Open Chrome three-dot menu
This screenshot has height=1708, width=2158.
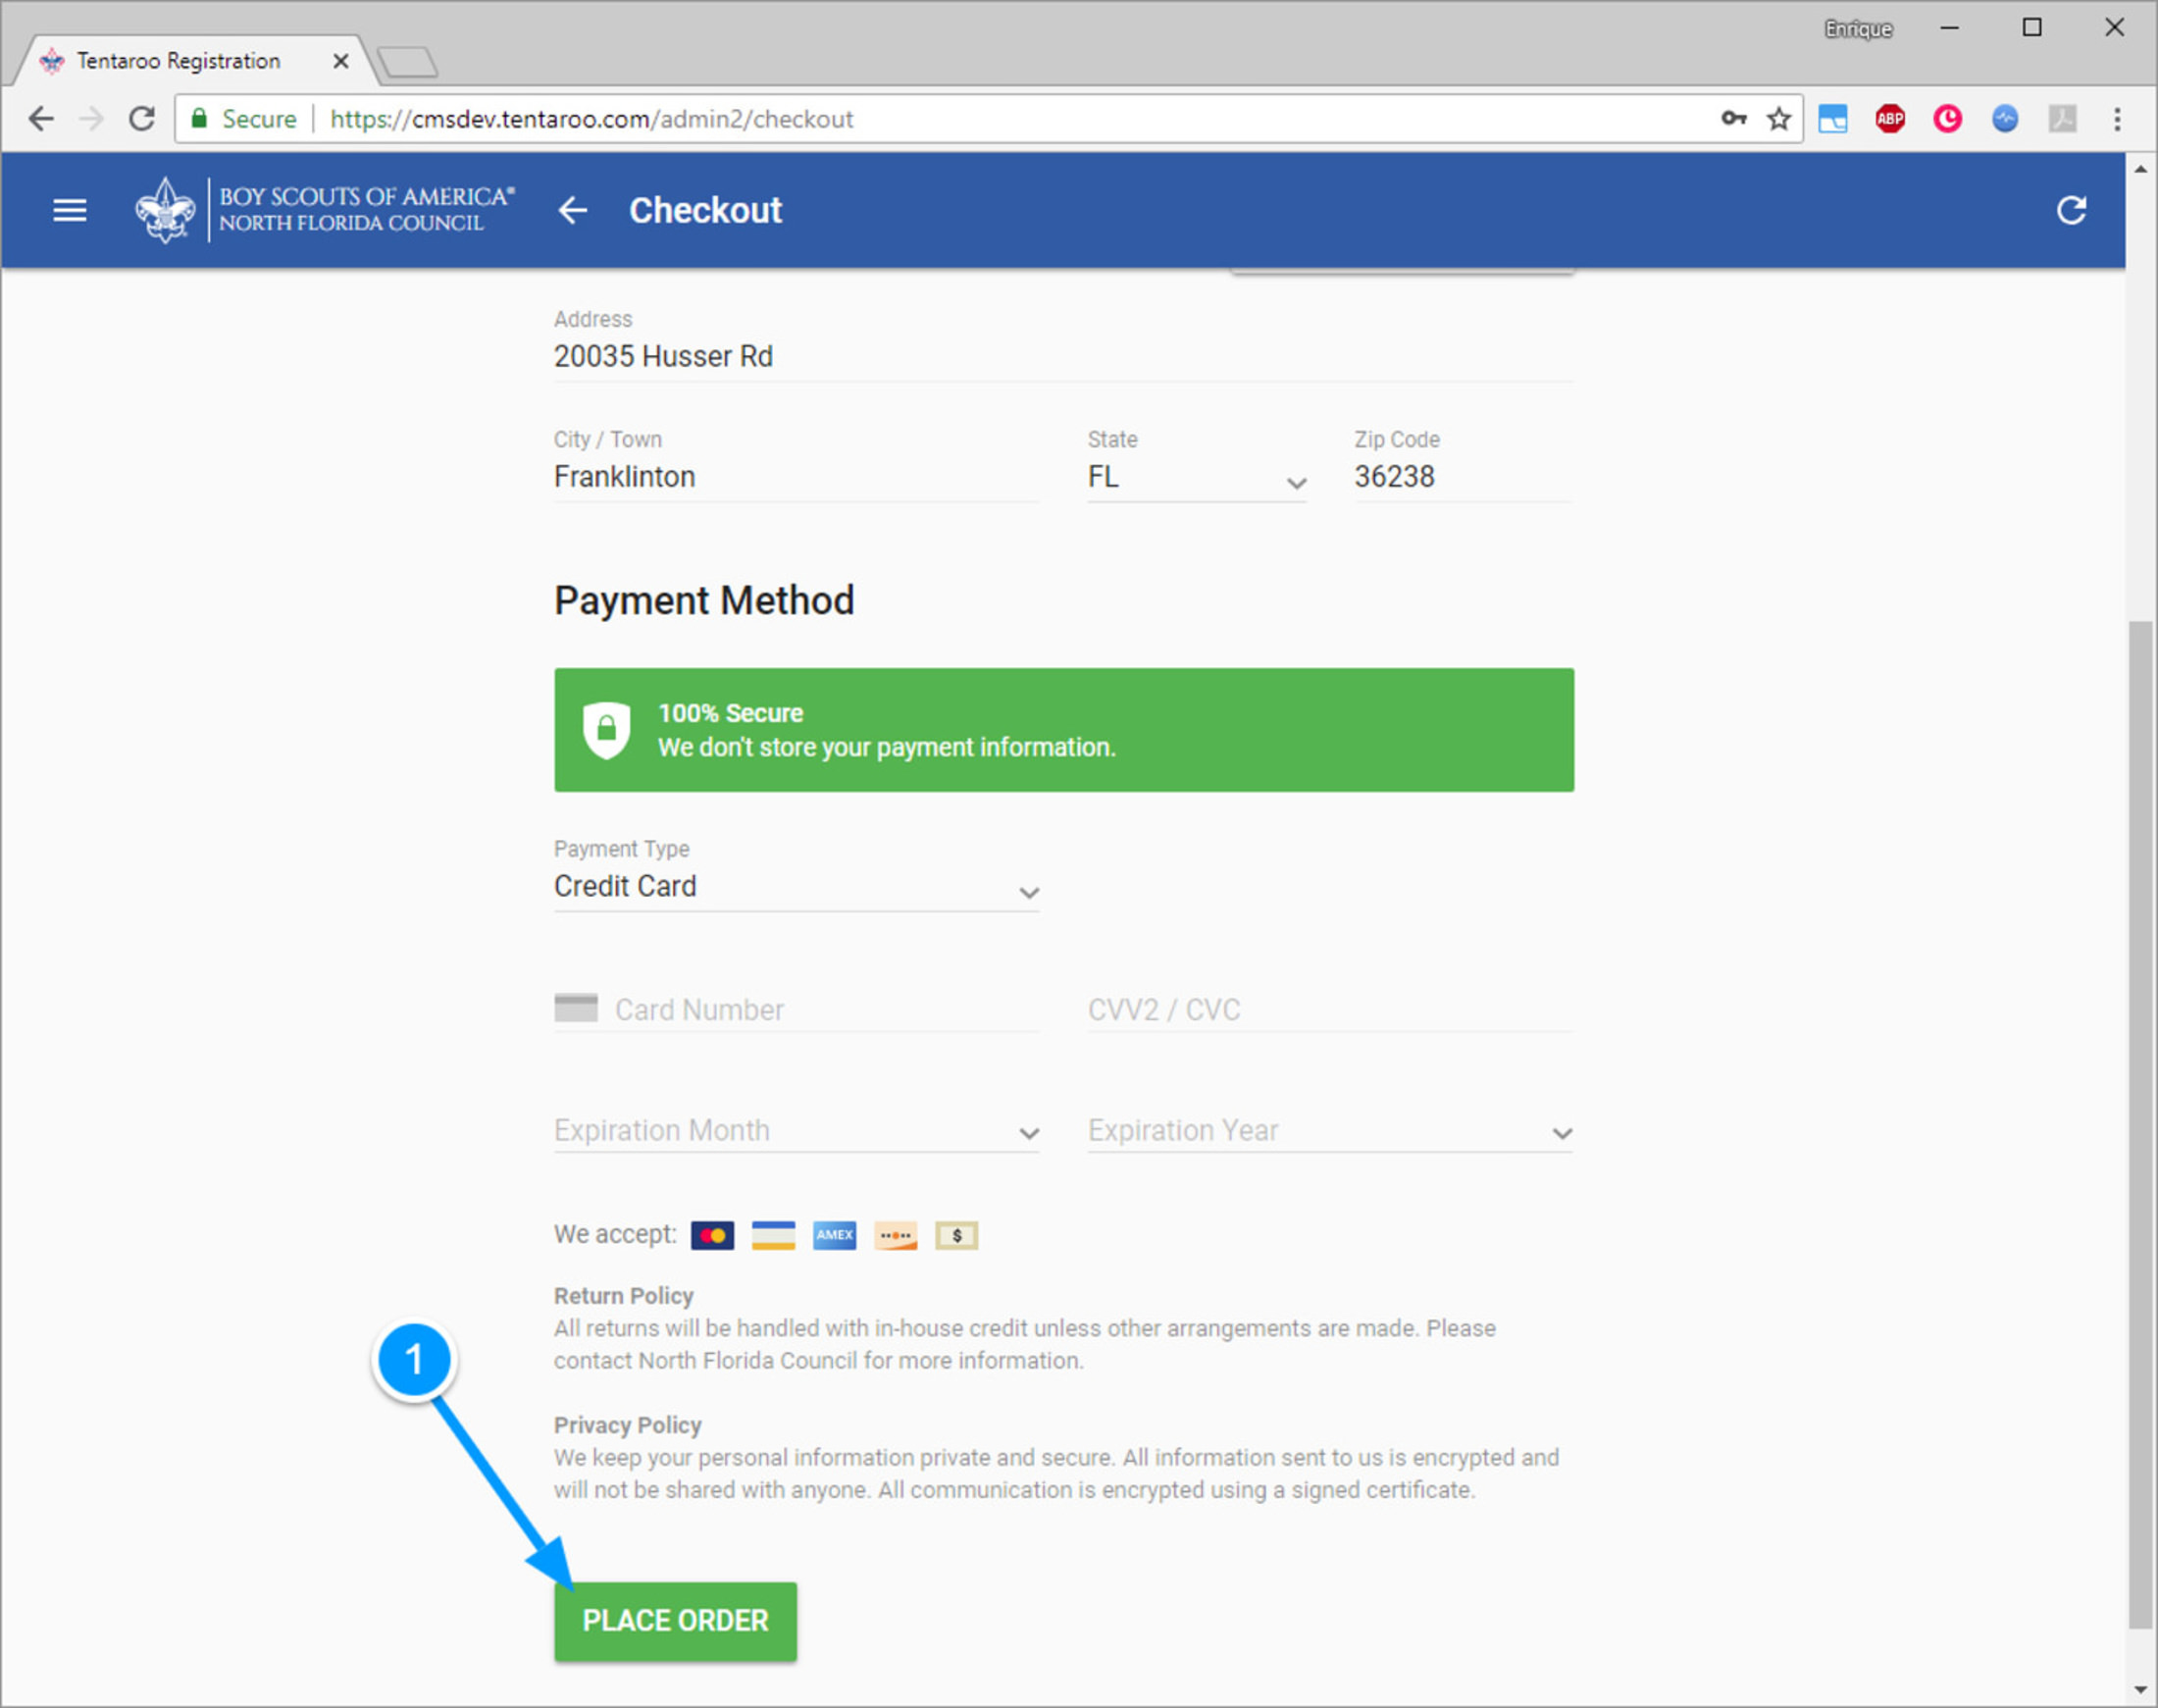(2116, 119)
